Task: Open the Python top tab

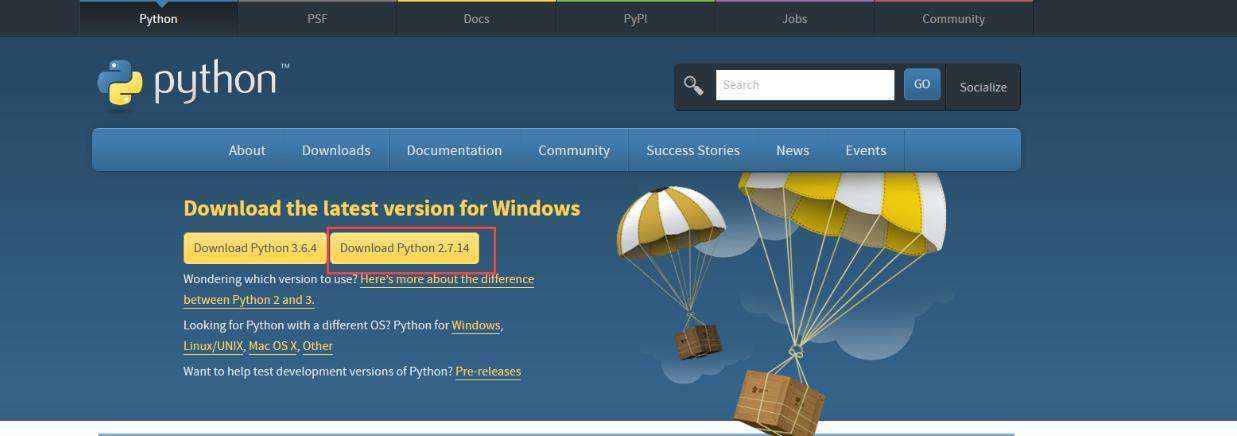Action: pyautogui.click(x=159, y=19)
